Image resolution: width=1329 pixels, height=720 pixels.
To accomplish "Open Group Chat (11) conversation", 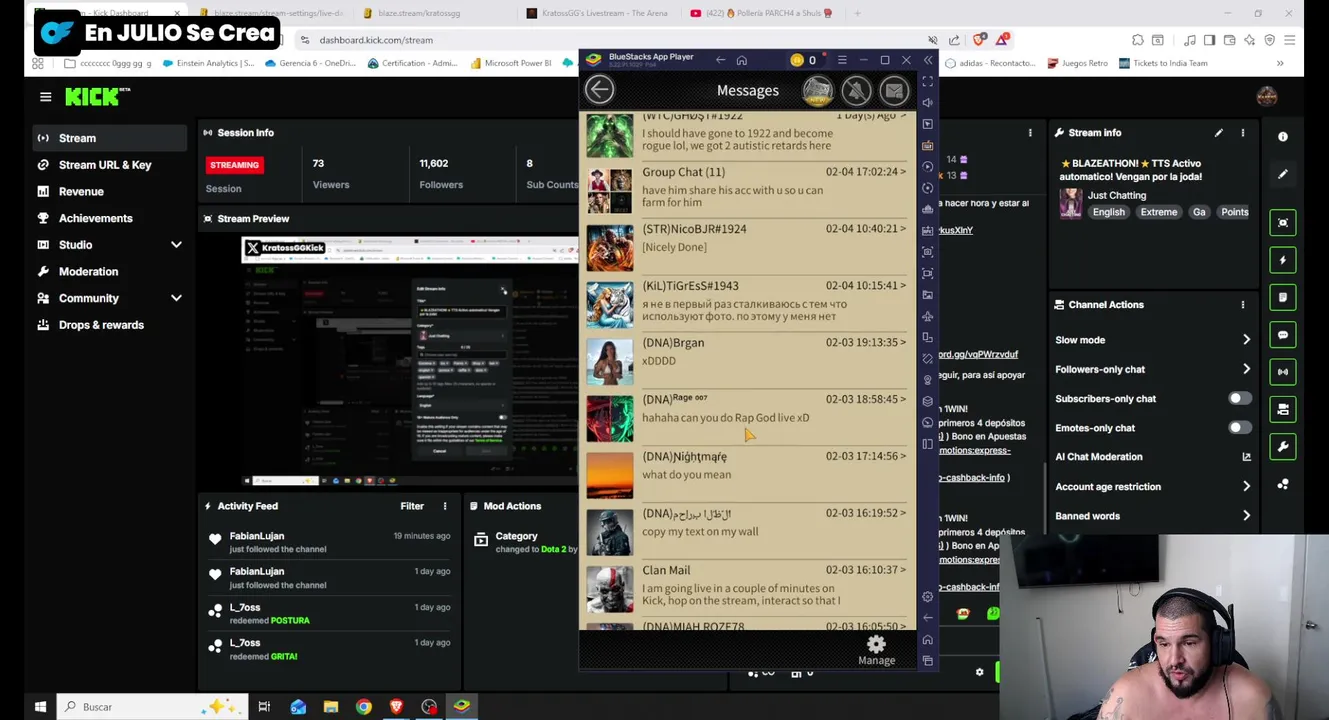I will click(x=746, y=189).
